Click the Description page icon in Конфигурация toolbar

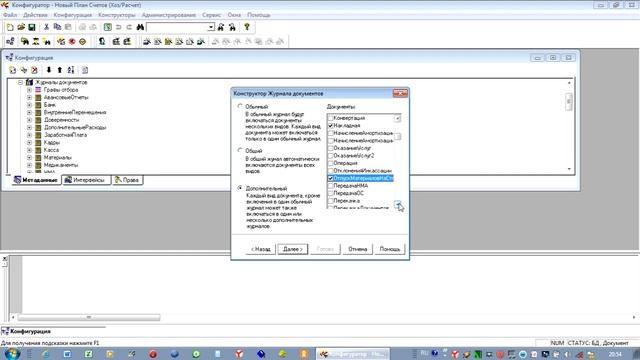pyautogui.click(x=85, y=70)
